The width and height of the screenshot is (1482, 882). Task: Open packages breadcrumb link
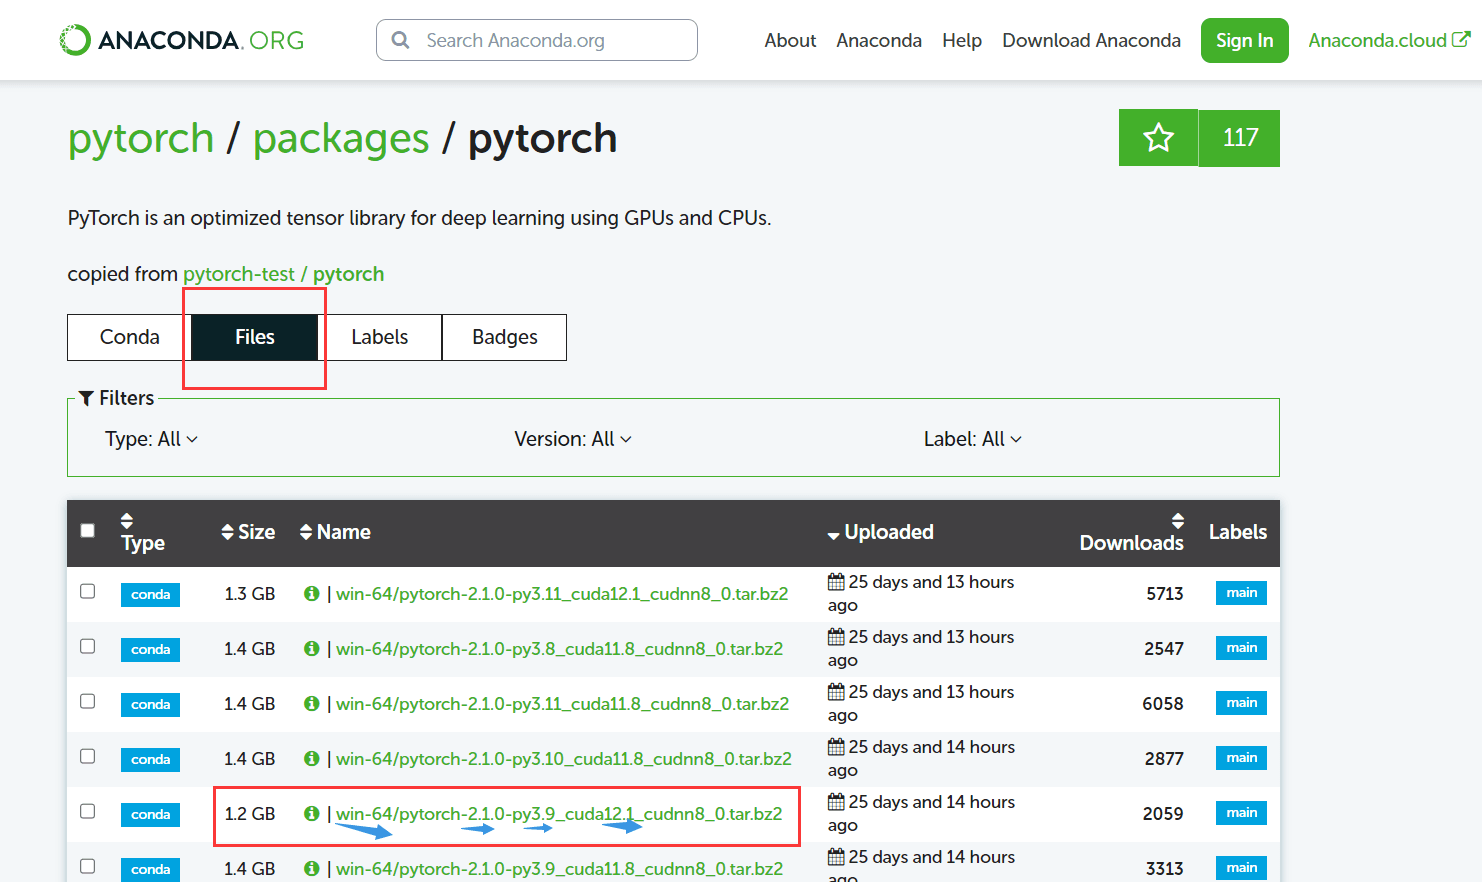[341, 138]
